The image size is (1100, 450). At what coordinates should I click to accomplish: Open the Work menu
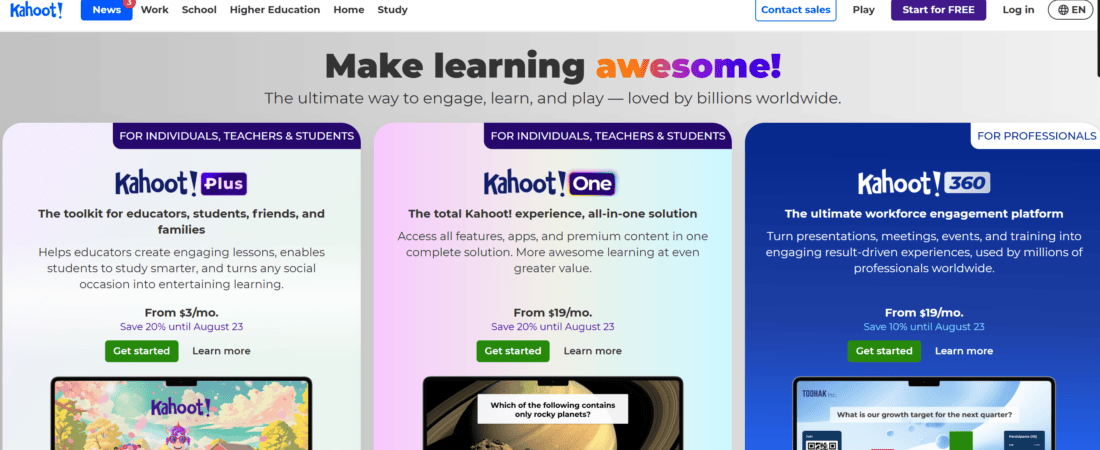[x=154, y=10]
